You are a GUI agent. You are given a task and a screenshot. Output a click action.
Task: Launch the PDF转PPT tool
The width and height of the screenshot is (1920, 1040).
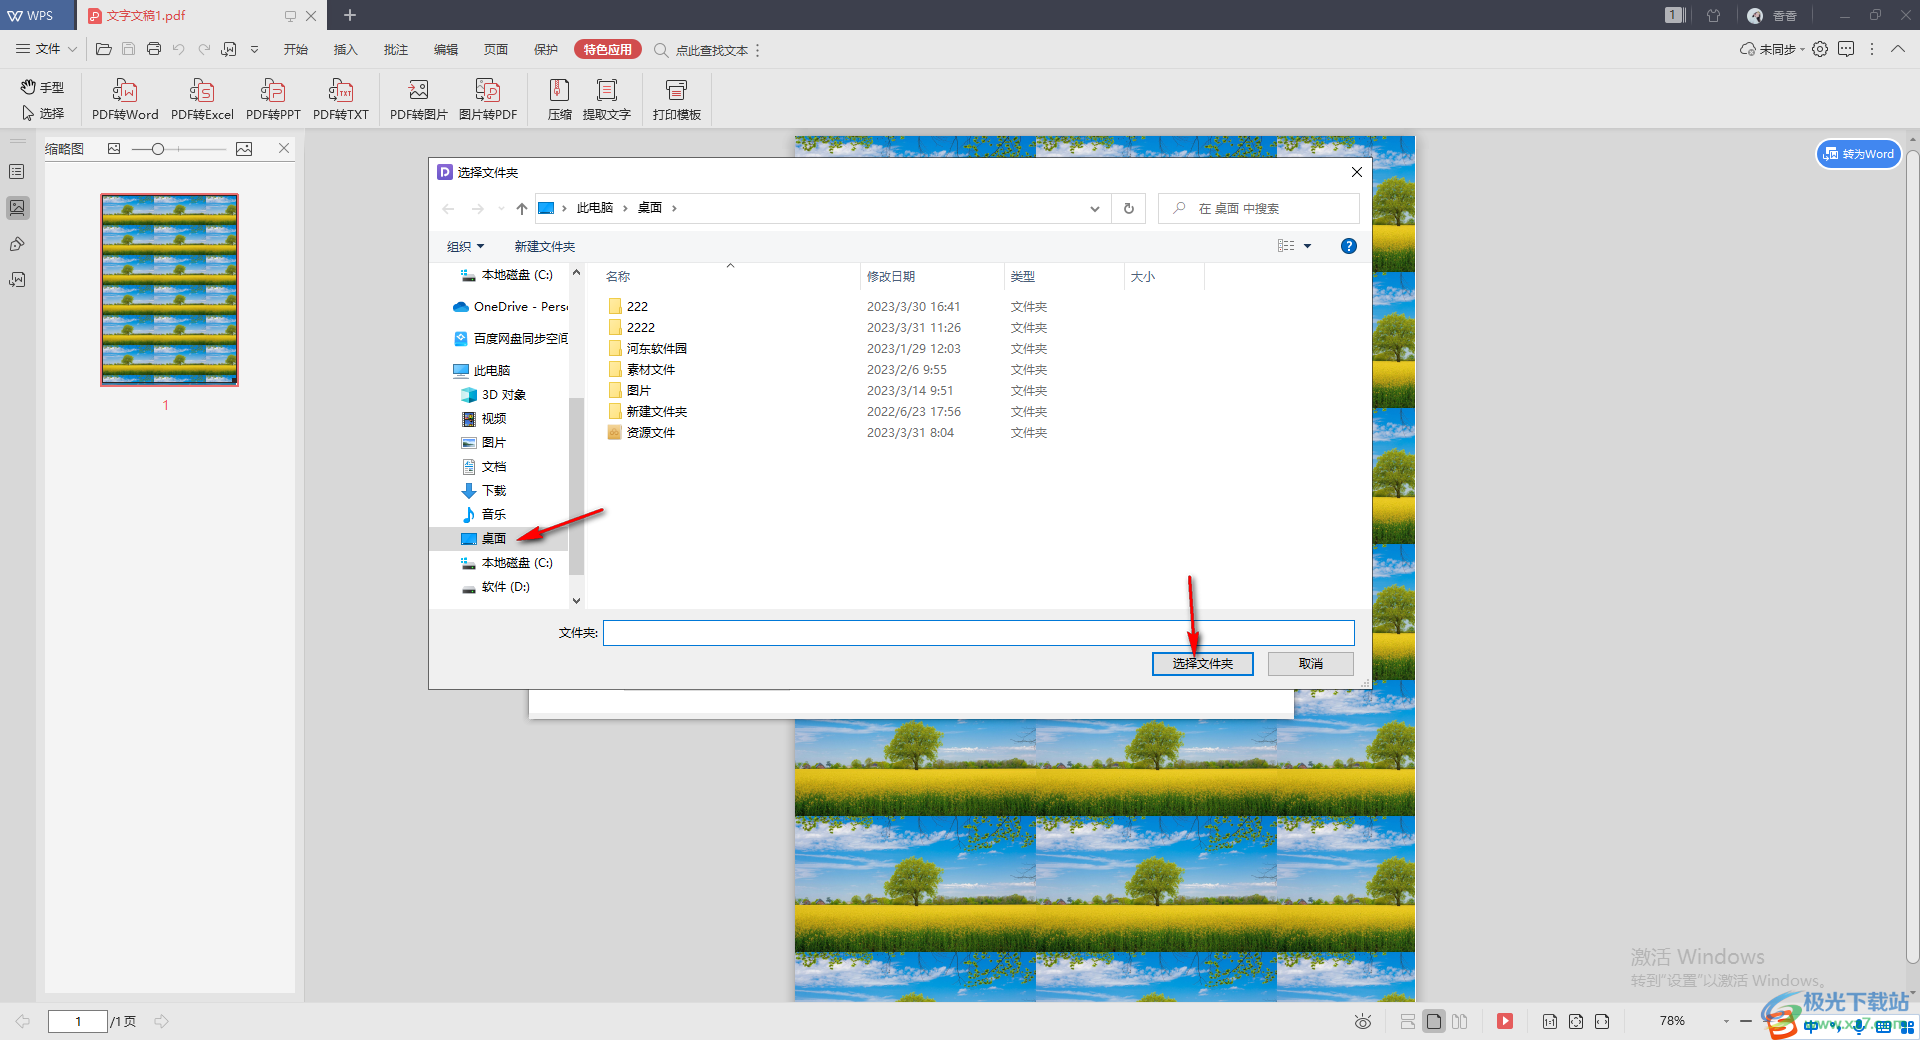273,100
